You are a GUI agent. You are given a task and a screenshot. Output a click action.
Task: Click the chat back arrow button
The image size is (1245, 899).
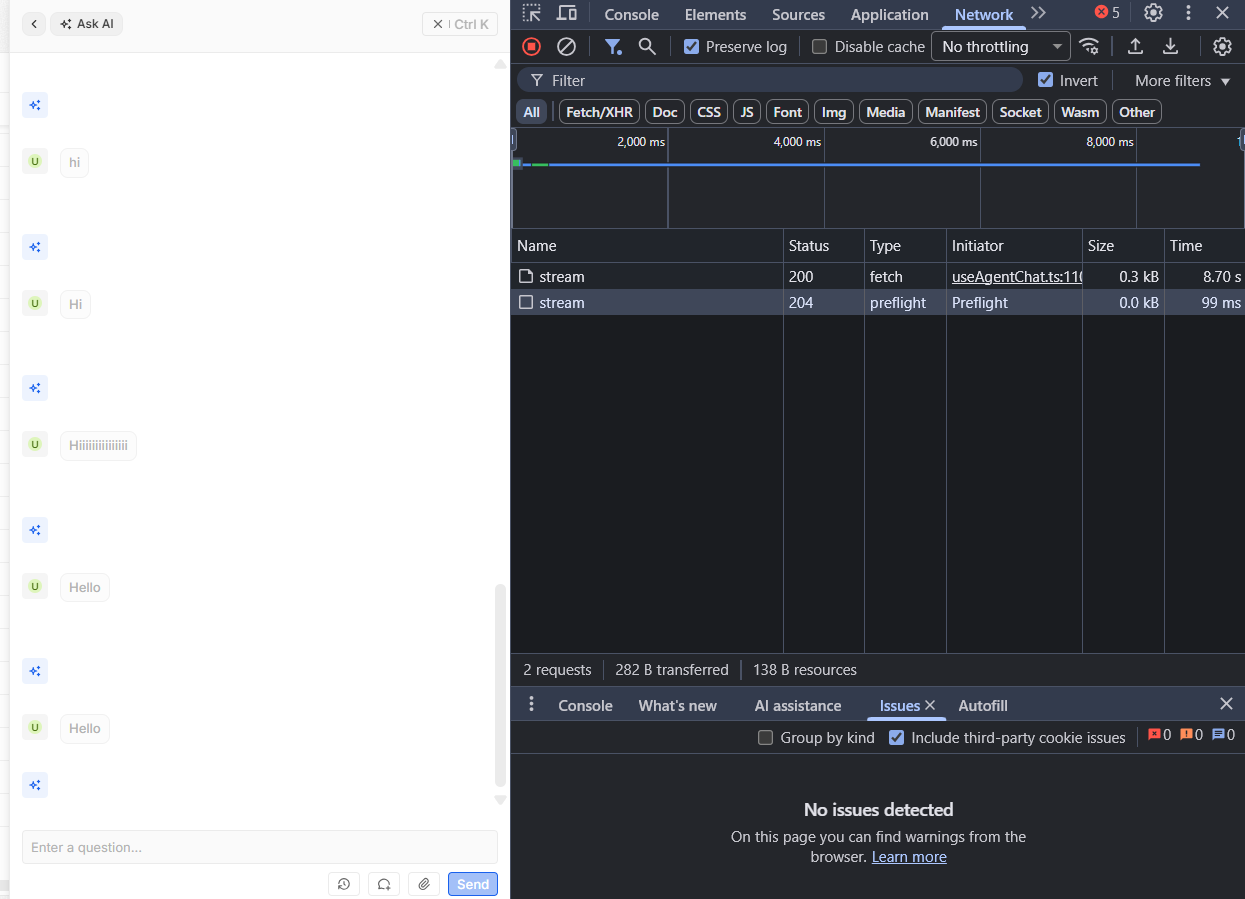point(35,24)
